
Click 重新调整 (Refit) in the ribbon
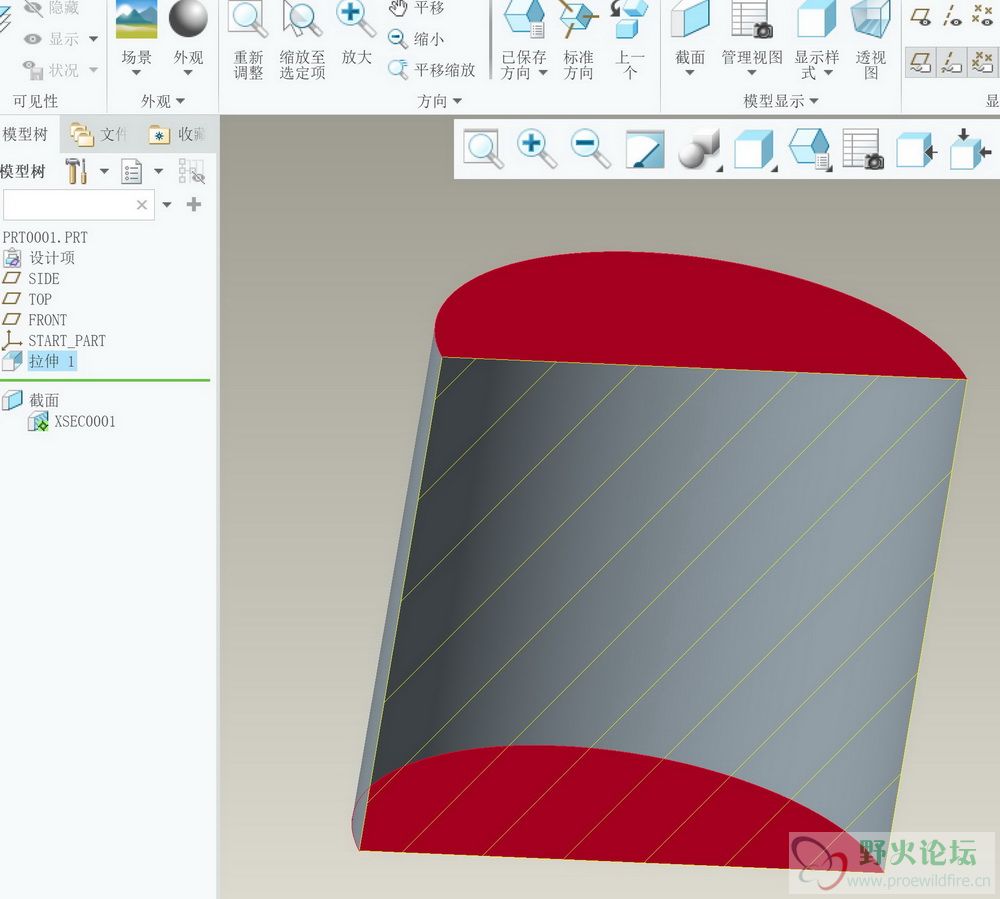248,41
